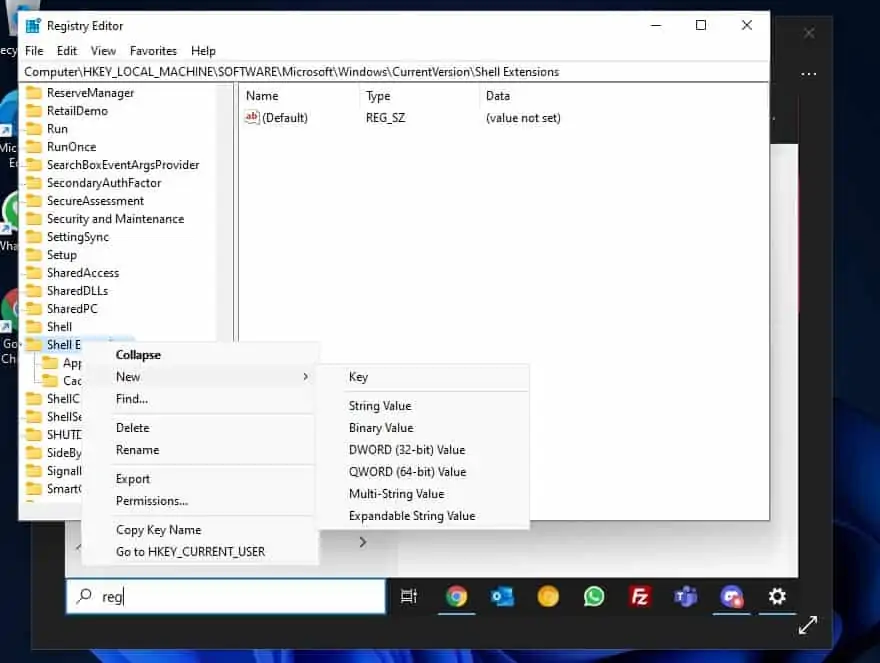Click Collapse in the context menu

[138, 355]
